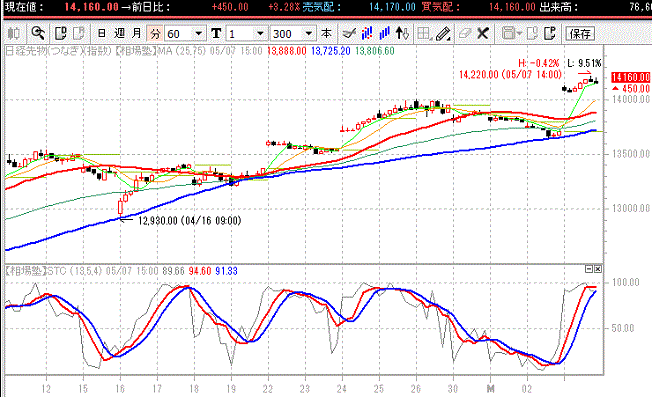Select the minute (分) period button
652x397 pixels.
156,34
